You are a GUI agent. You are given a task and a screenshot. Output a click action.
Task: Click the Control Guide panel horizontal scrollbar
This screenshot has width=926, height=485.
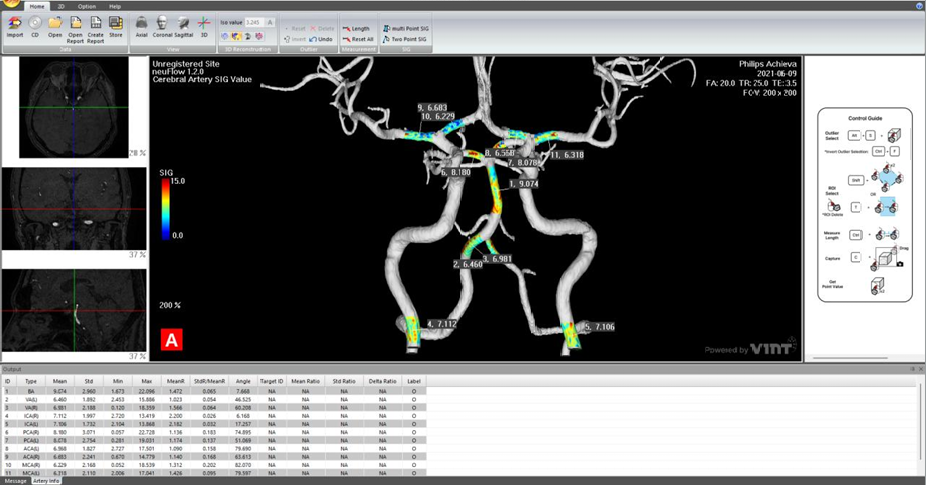click(x=850, y=358)
